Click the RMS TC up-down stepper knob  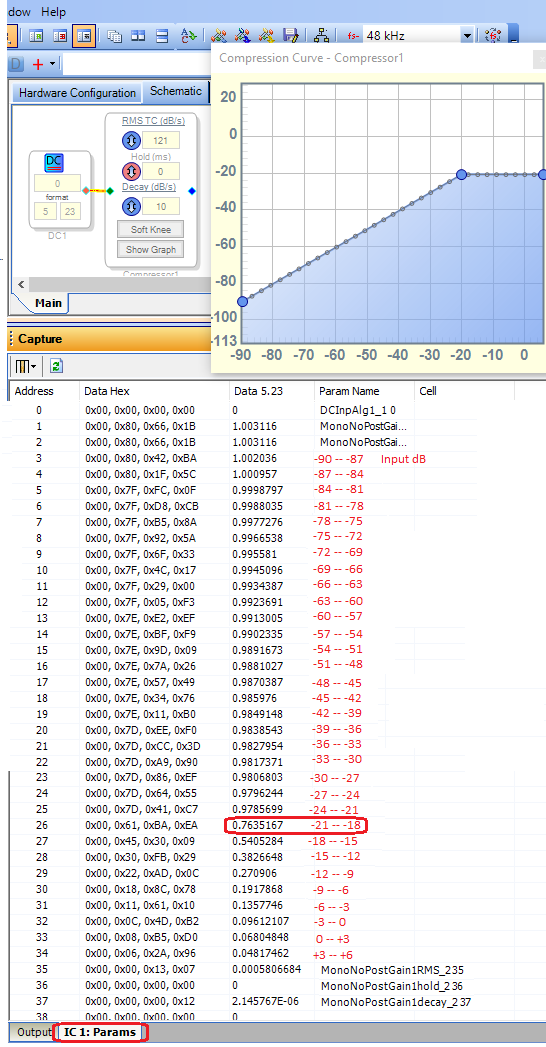(131, 140)
